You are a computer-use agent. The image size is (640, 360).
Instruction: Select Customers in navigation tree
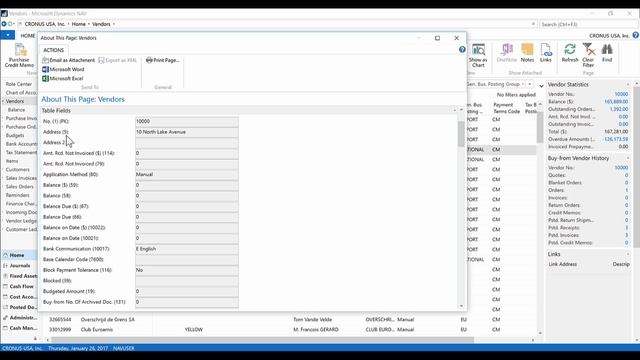pos(18,169)
